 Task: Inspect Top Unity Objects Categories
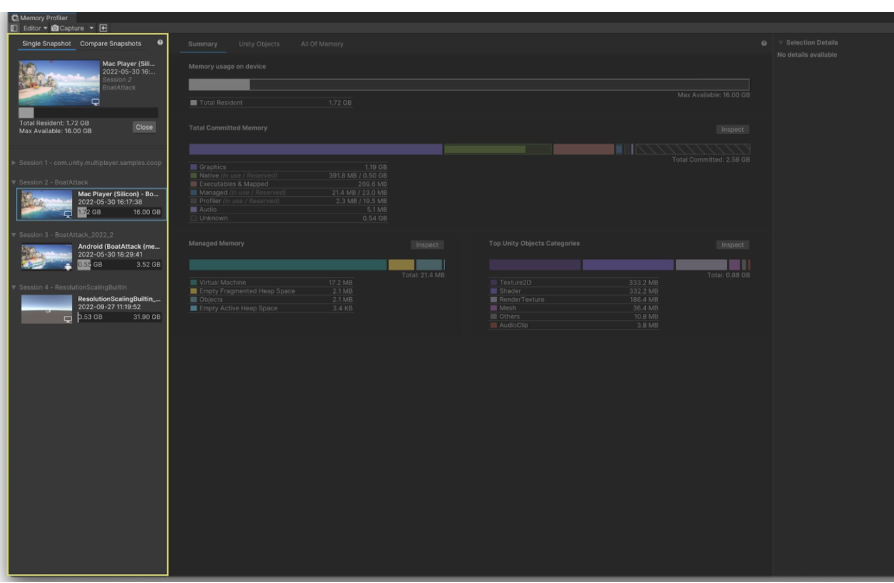(733, 244)
